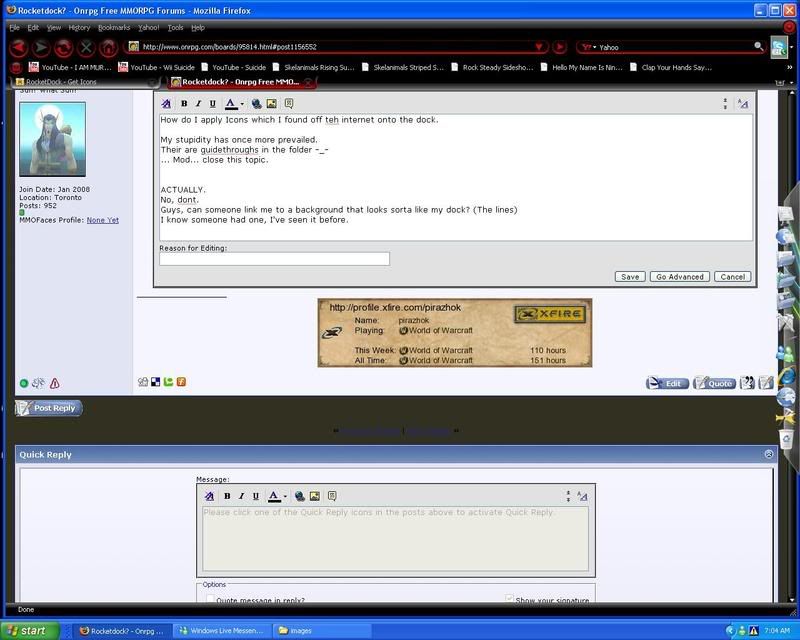
Task: Click the Go arrow beside the URL bar
Action: point(560,47)
